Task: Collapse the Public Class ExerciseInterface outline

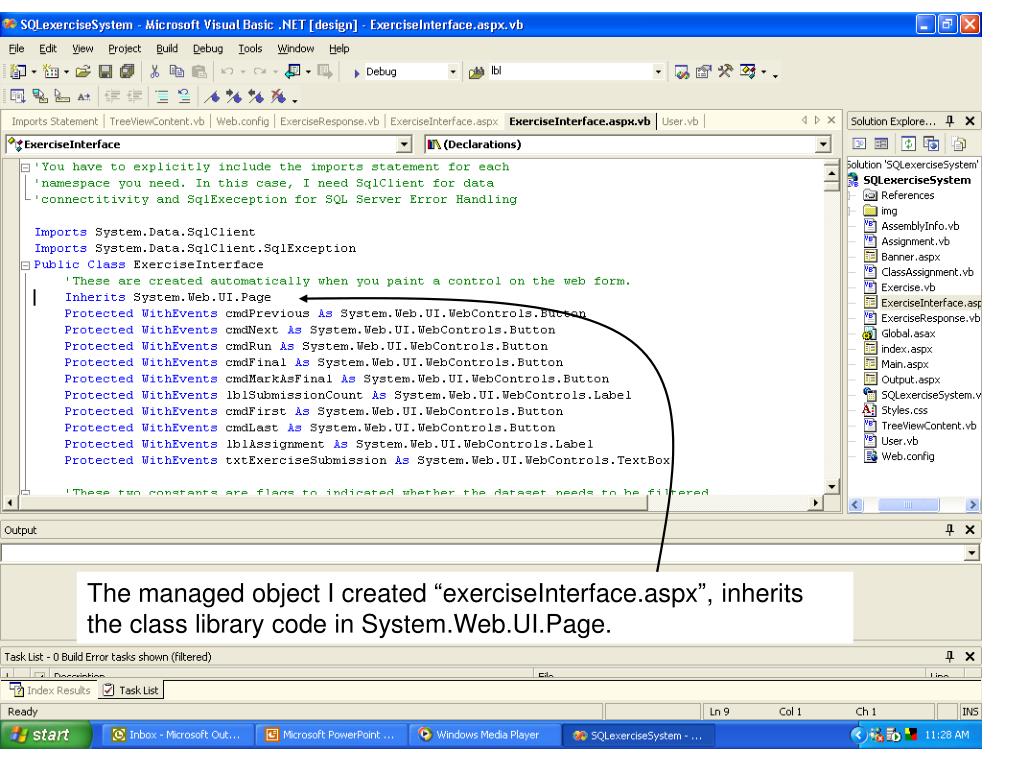Action: coord(25,265)
